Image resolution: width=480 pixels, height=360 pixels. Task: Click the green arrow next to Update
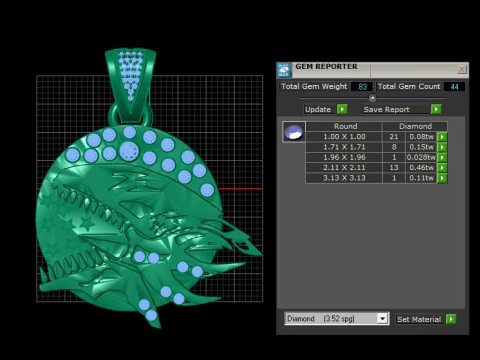pos(342,109)
